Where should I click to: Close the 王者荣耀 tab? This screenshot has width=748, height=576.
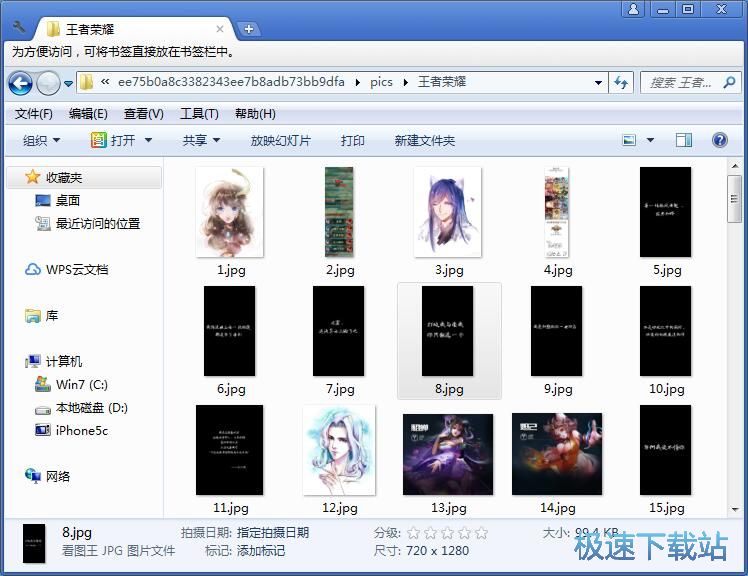click(x=220, y=29)
